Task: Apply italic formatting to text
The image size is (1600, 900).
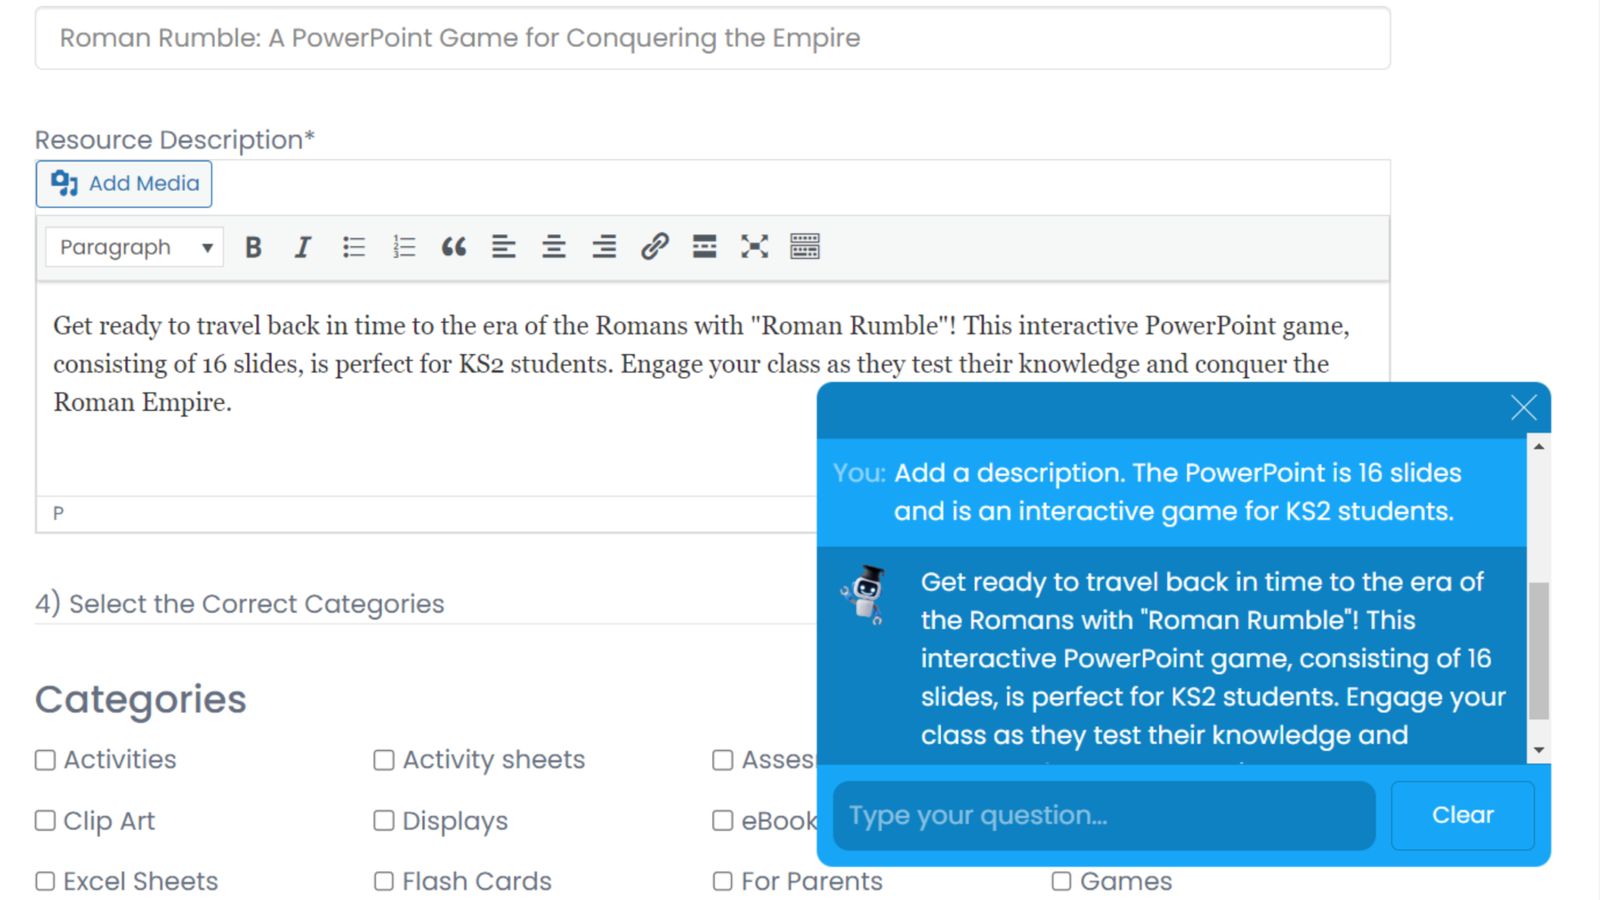Action: (x=302, y=247)
